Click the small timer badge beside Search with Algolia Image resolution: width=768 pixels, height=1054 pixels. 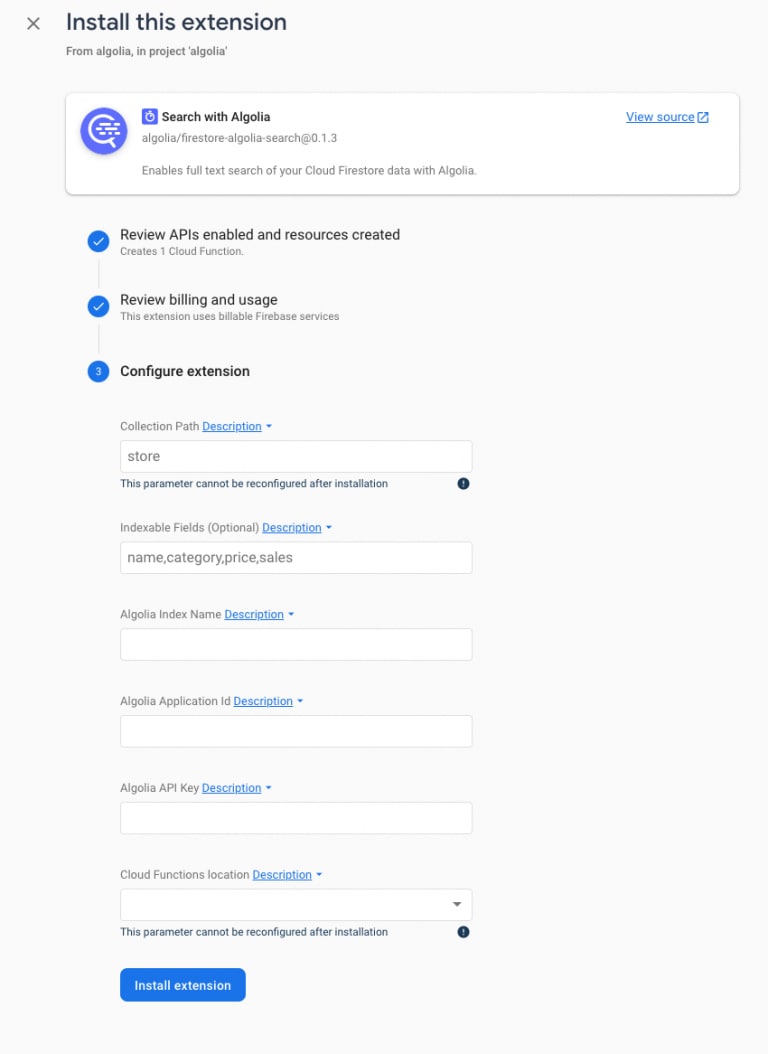[x=149, y=116]
